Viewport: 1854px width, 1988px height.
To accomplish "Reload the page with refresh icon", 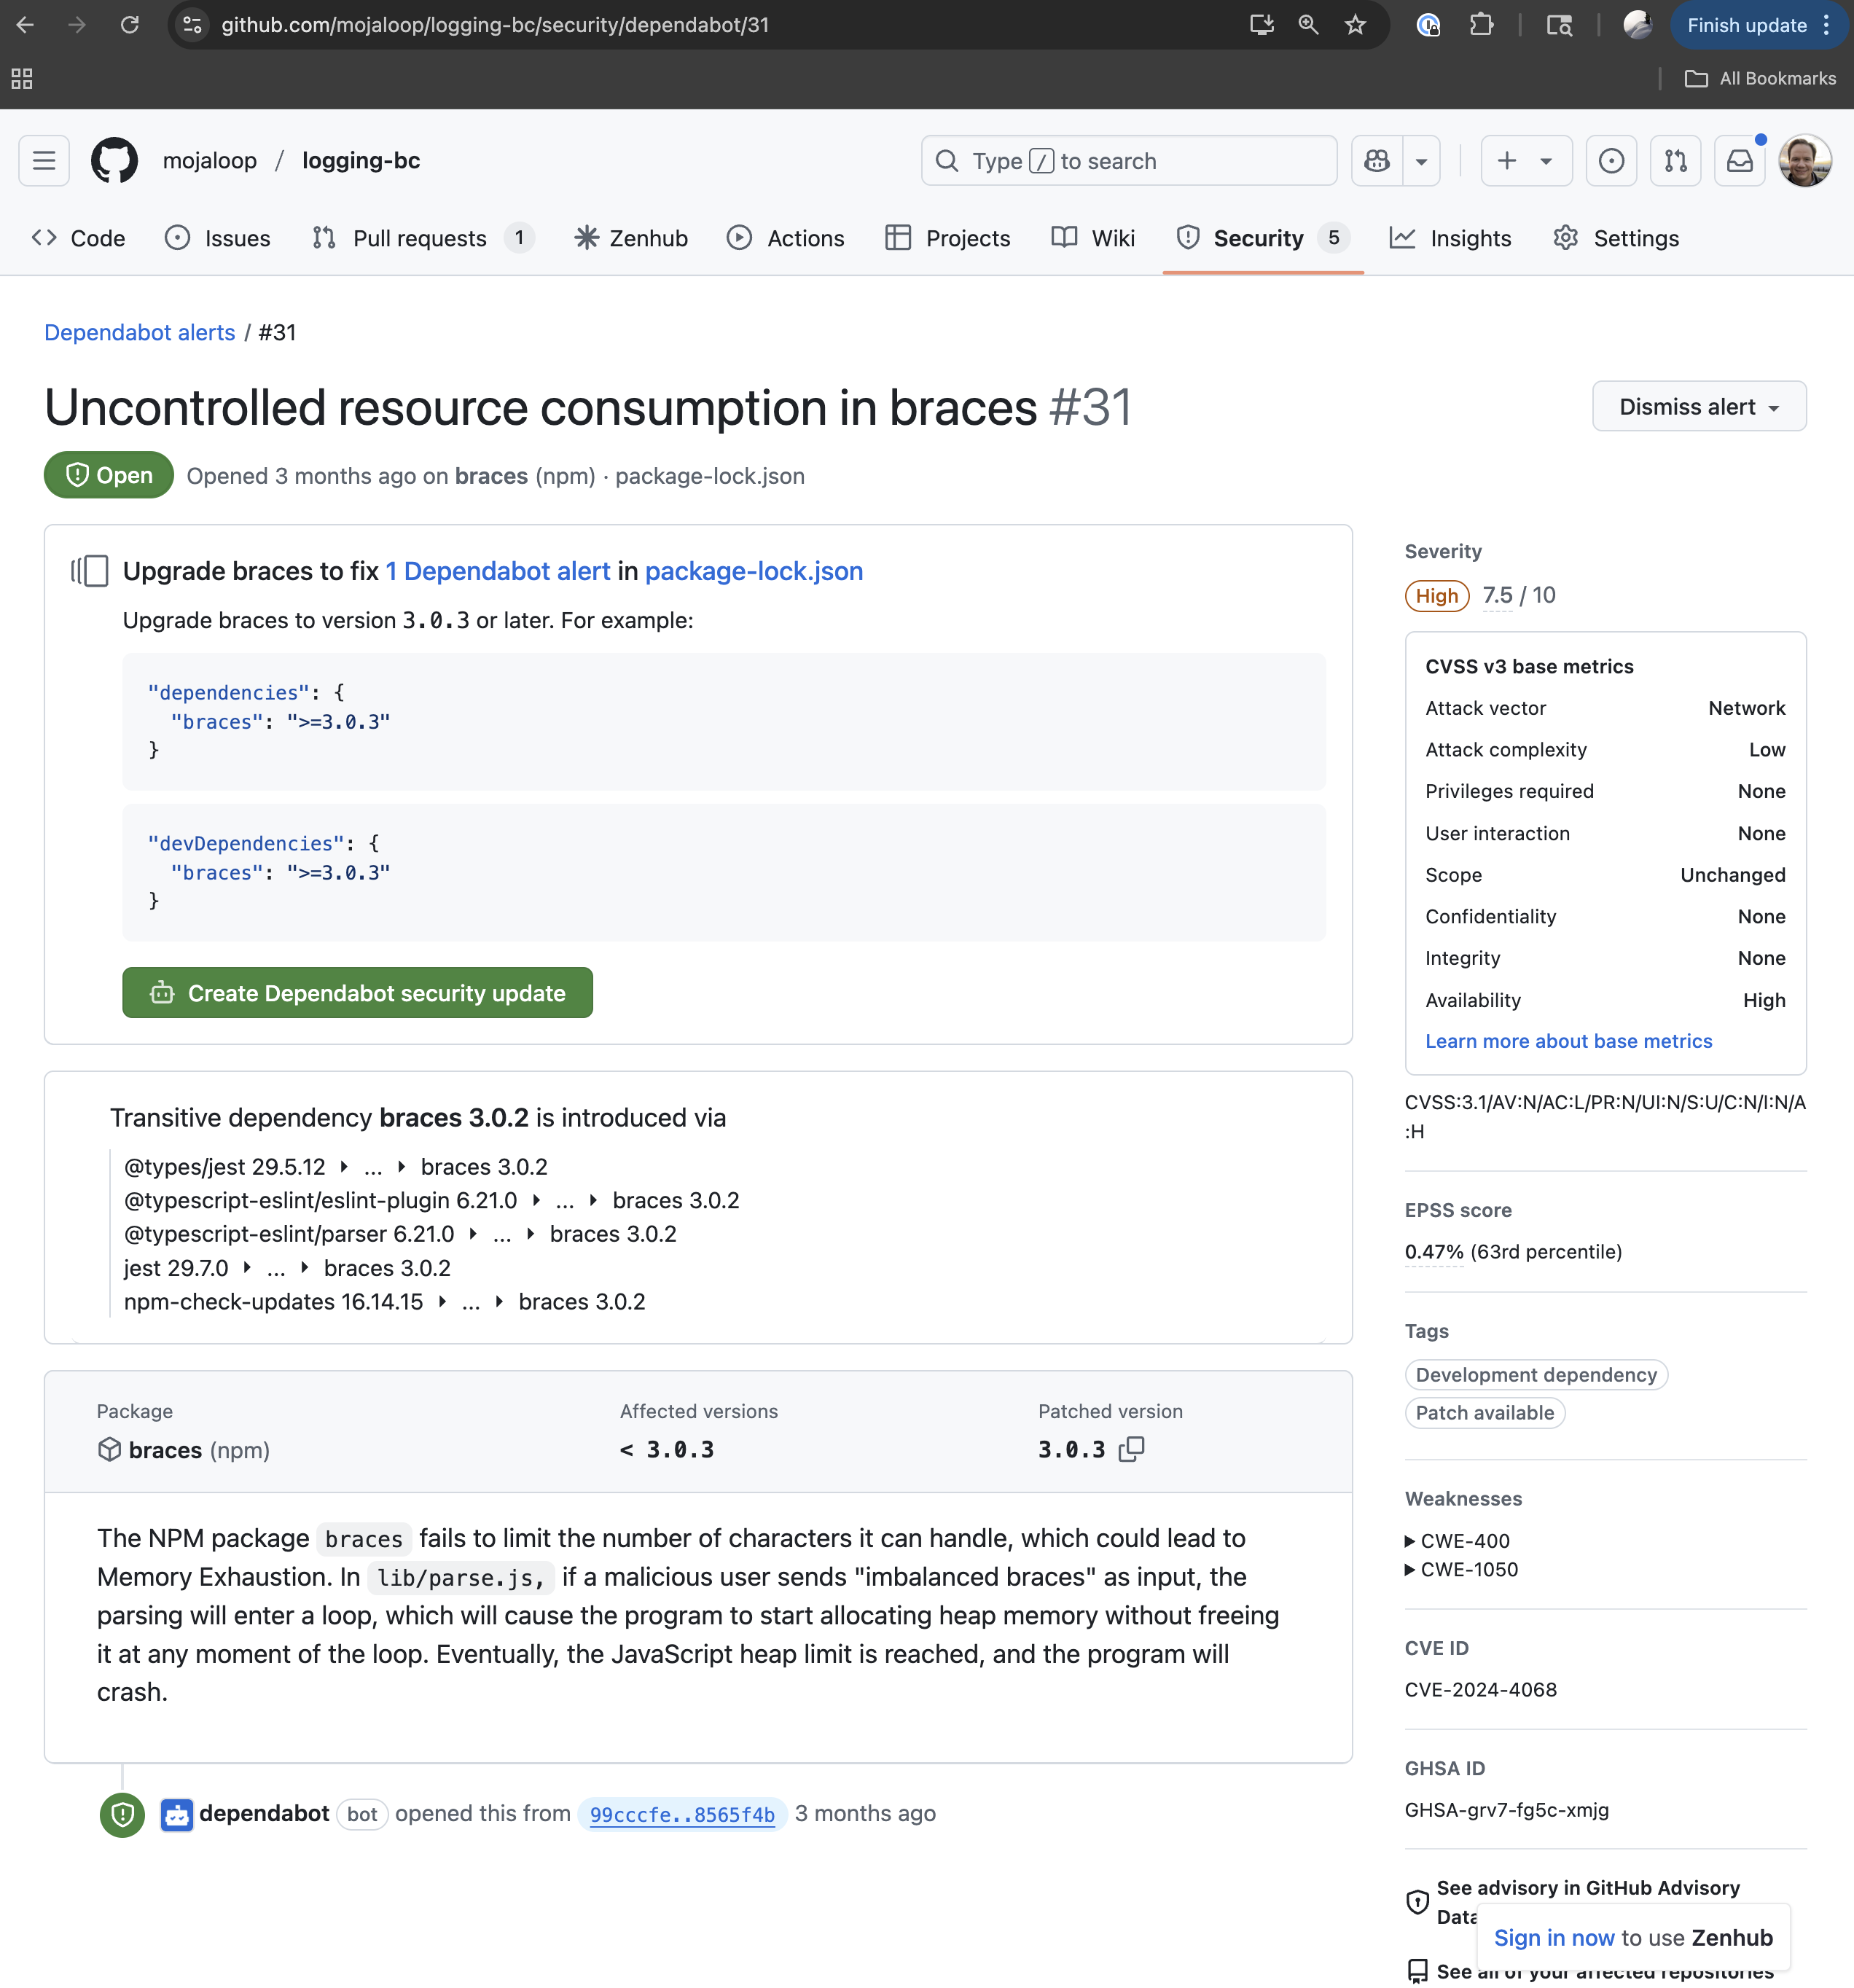I will [x=130, y=25].
